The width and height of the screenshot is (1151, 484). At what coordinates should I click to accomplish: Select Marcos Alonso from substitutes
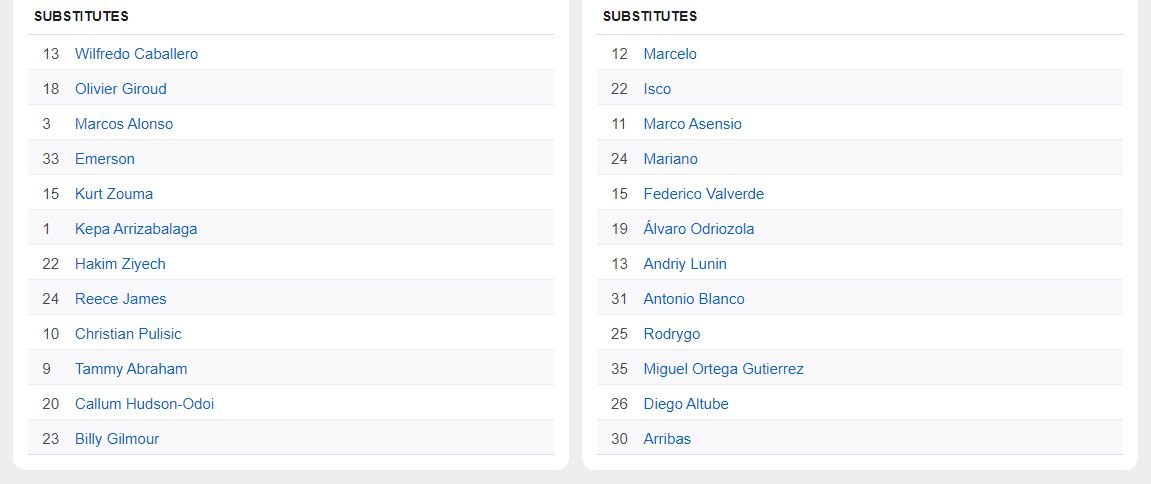point(123,124)
